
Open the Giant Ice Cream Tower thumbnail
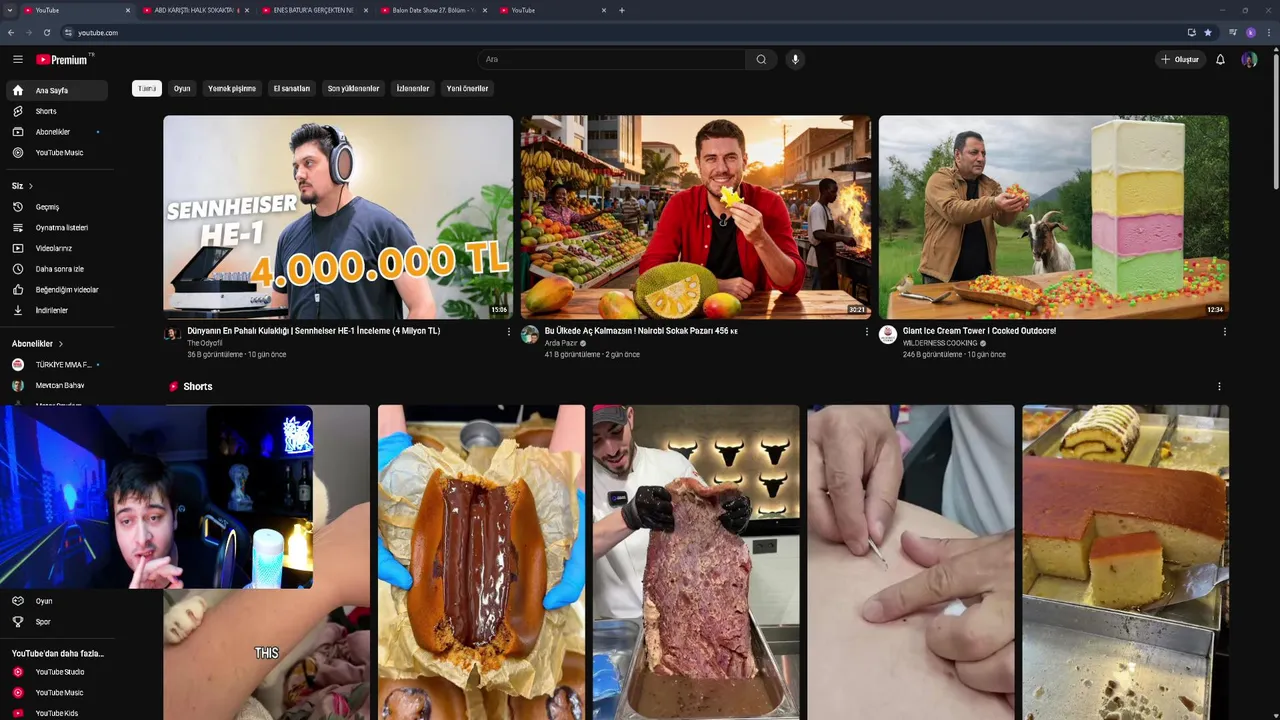coord(1054,217)
